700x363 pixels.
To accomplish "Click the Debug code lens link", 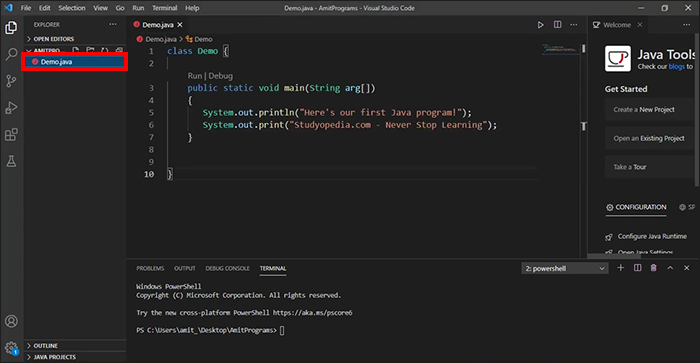I will 221,76.
